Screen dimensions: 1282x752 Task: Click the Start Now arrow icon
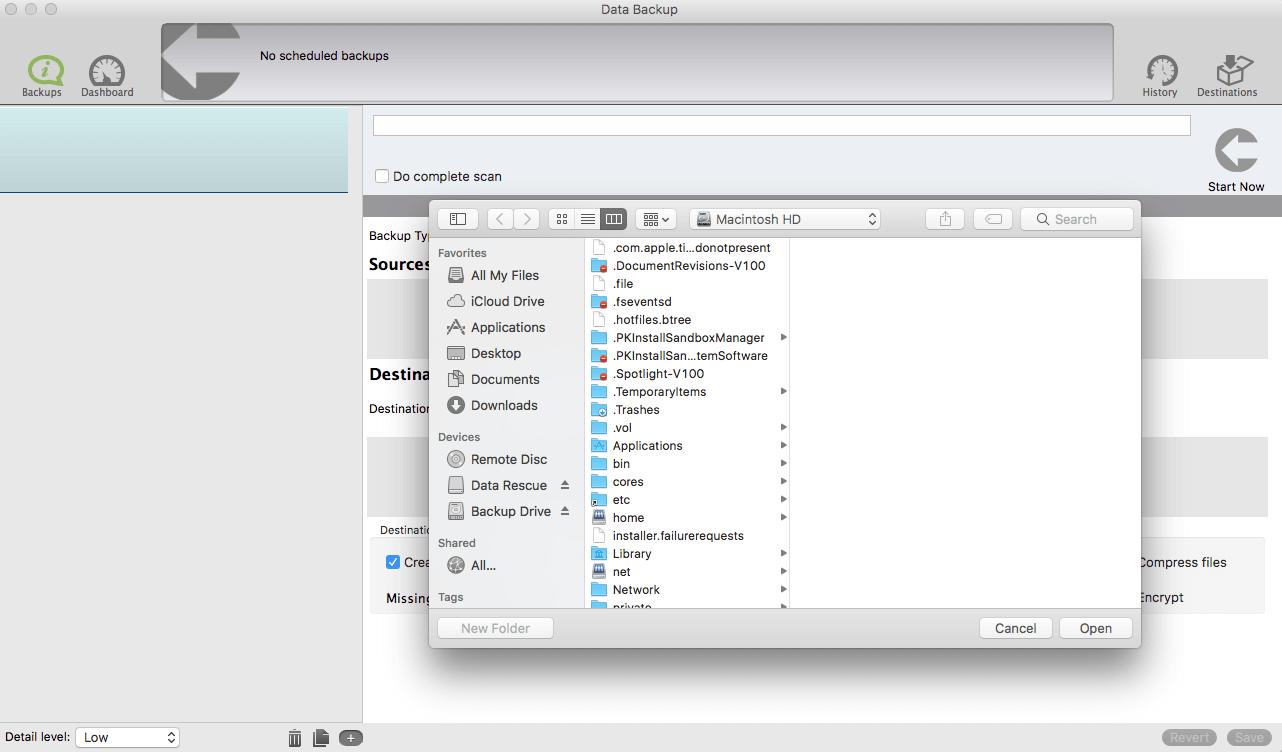[1236, 152]
